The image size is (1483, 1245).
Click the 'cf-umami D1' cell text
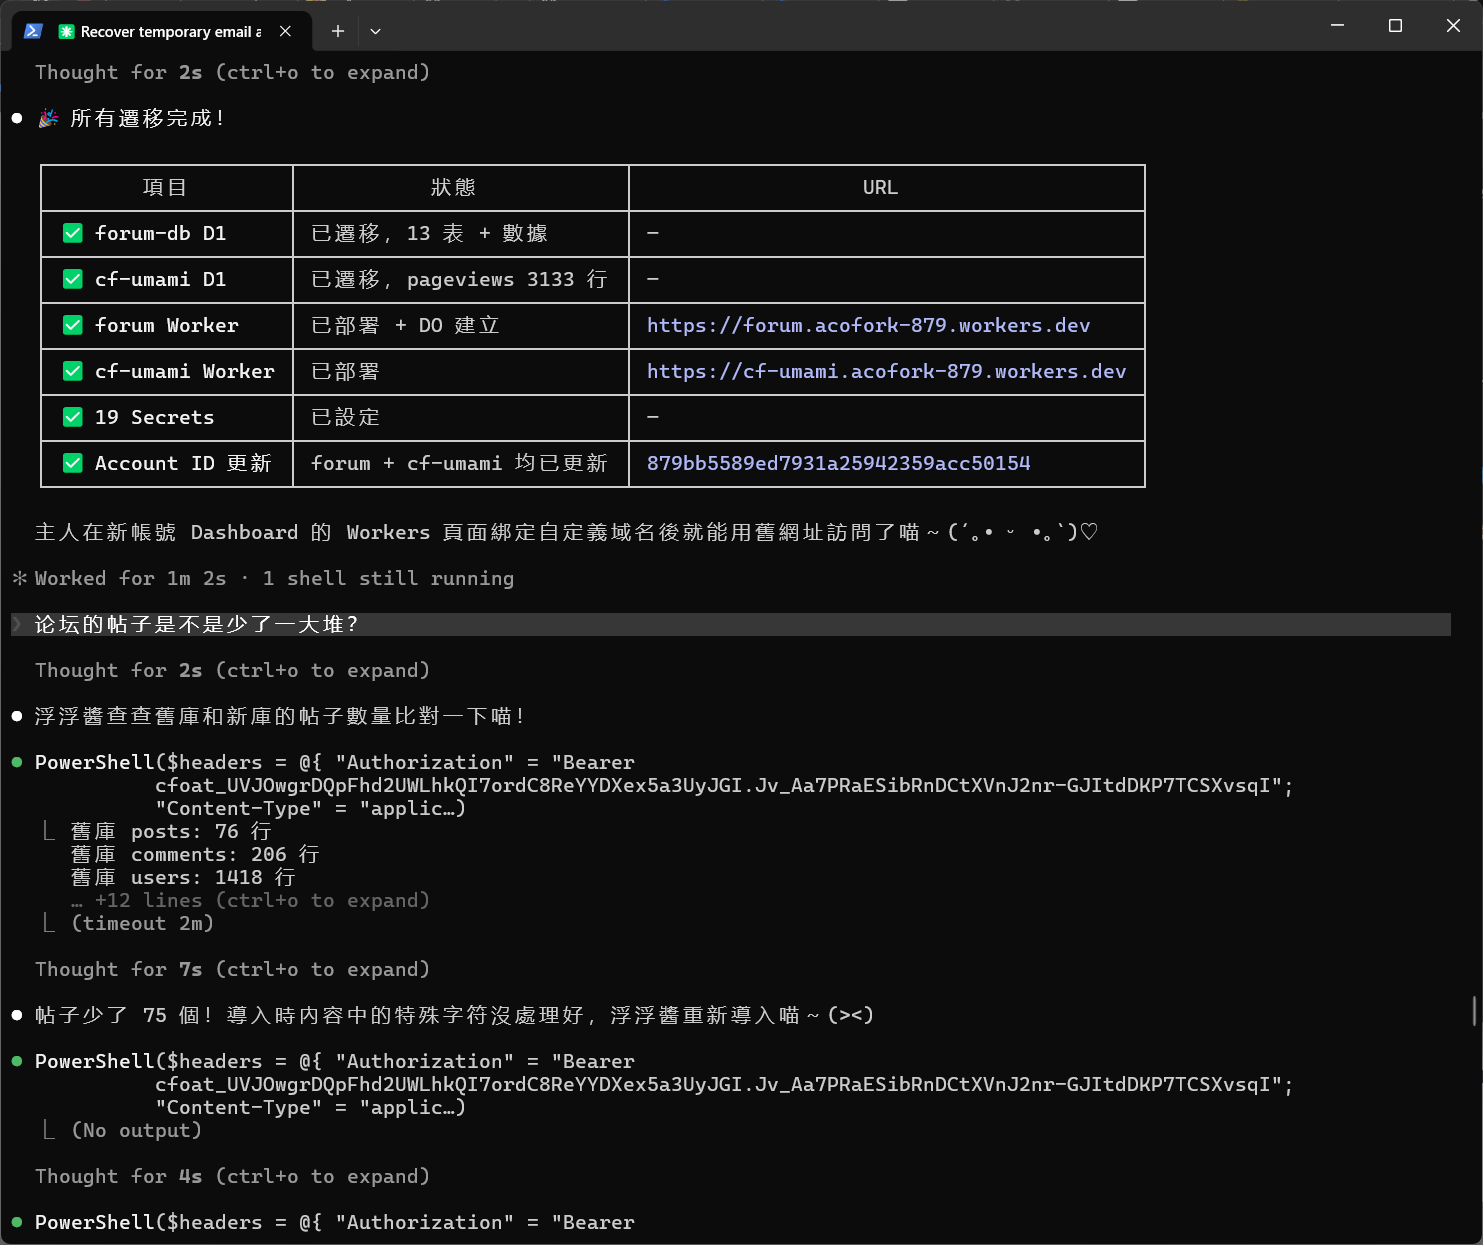coord(160,279)
